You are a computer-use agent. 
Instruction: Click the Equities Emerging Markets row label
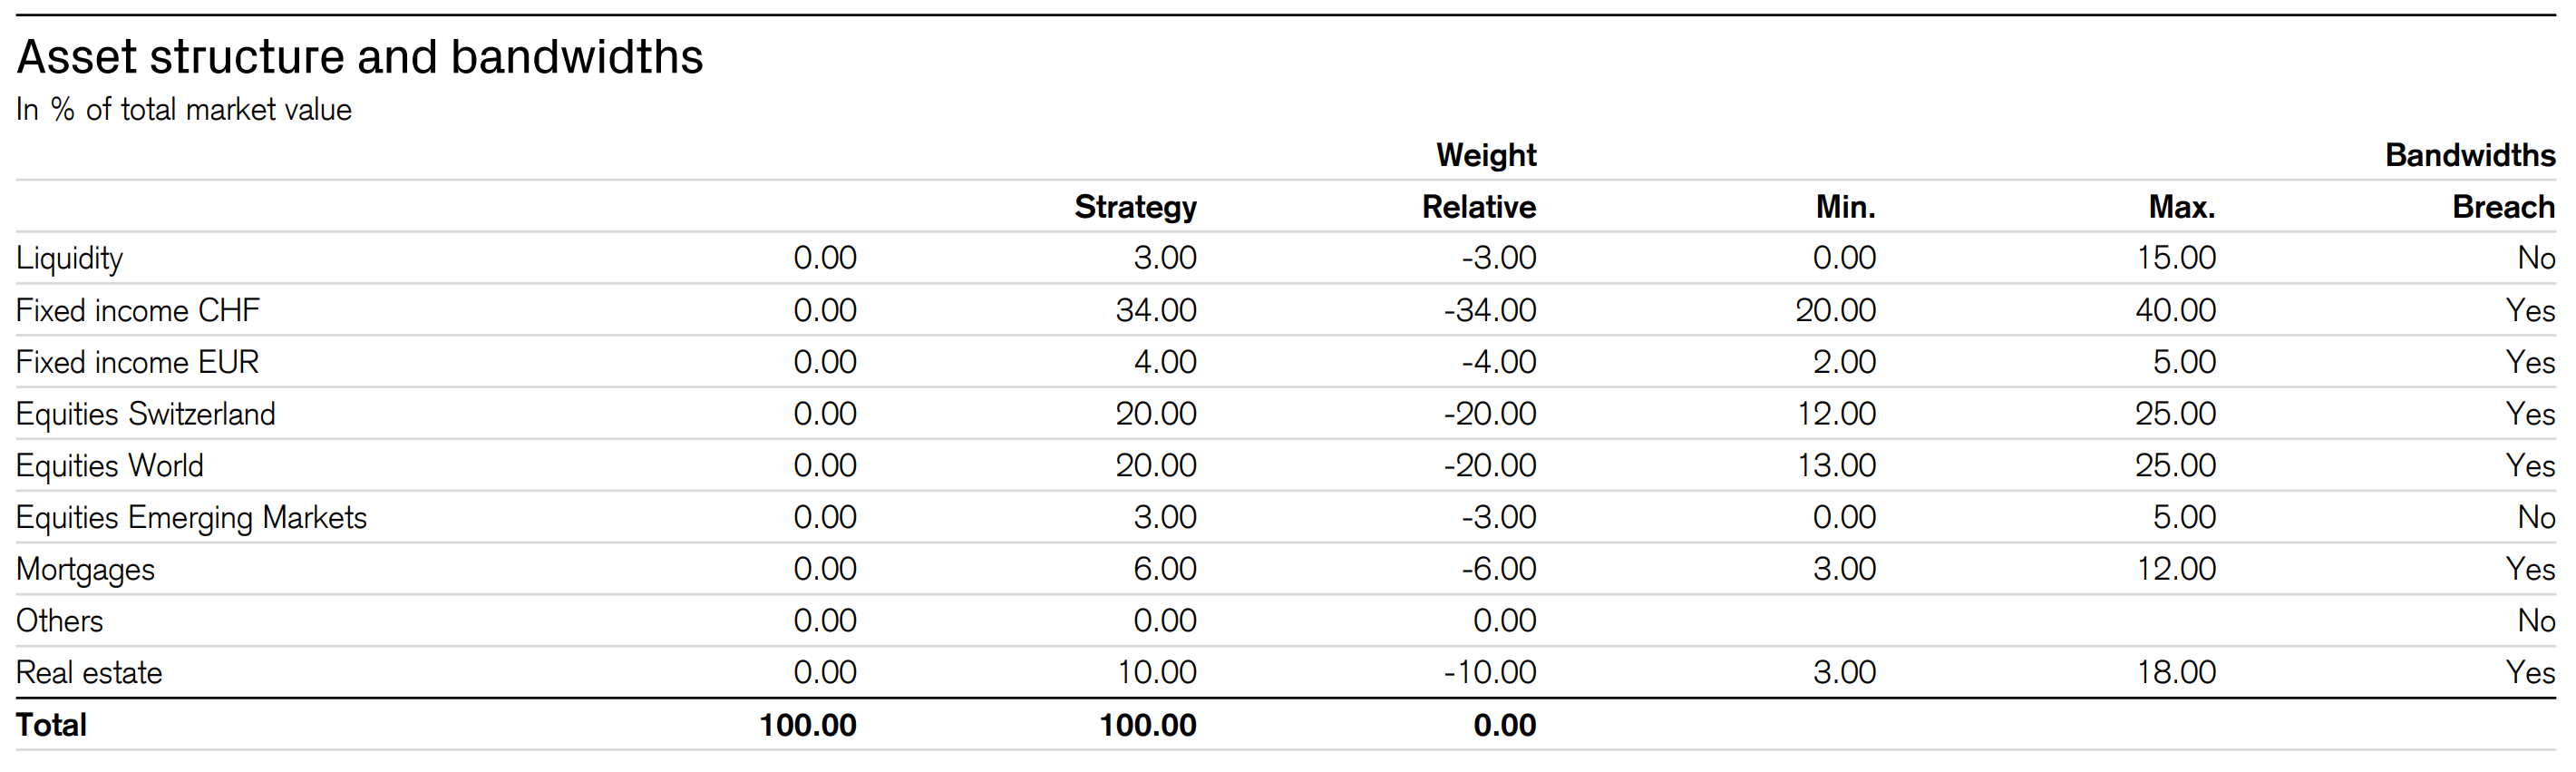click(x=192, y=518)
